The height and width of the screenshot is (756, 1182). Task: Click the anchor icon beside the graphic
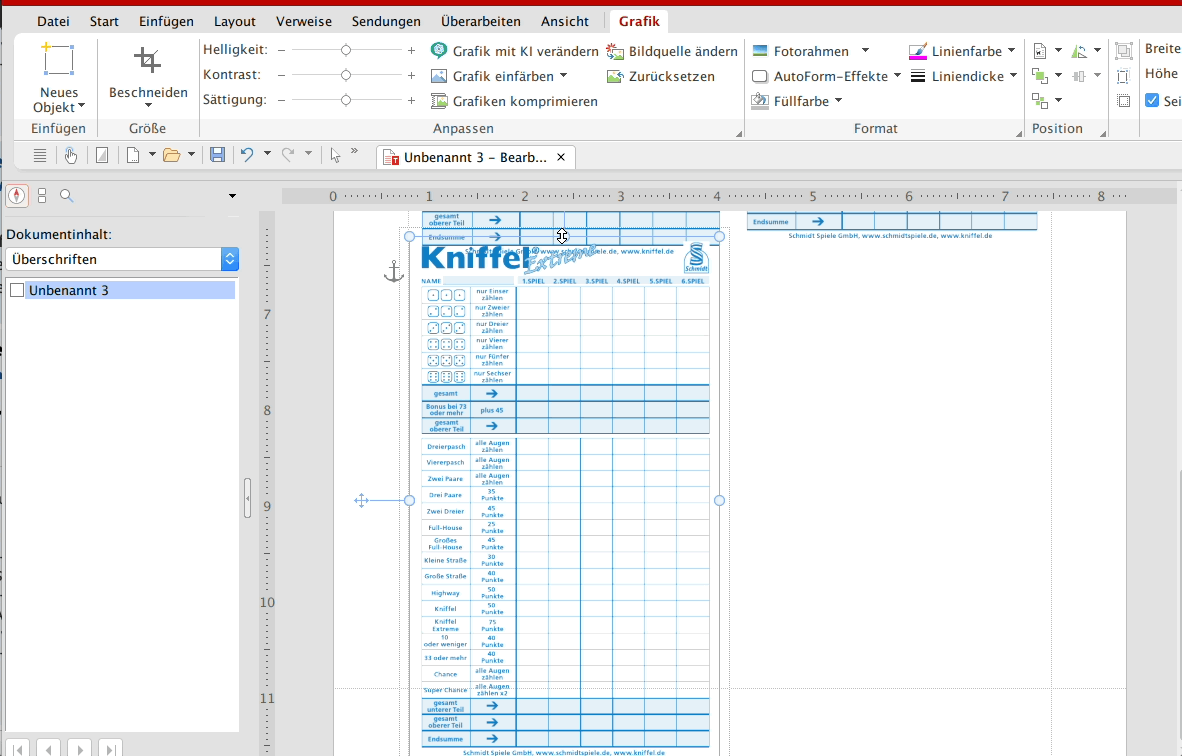(x=393, y=271)
